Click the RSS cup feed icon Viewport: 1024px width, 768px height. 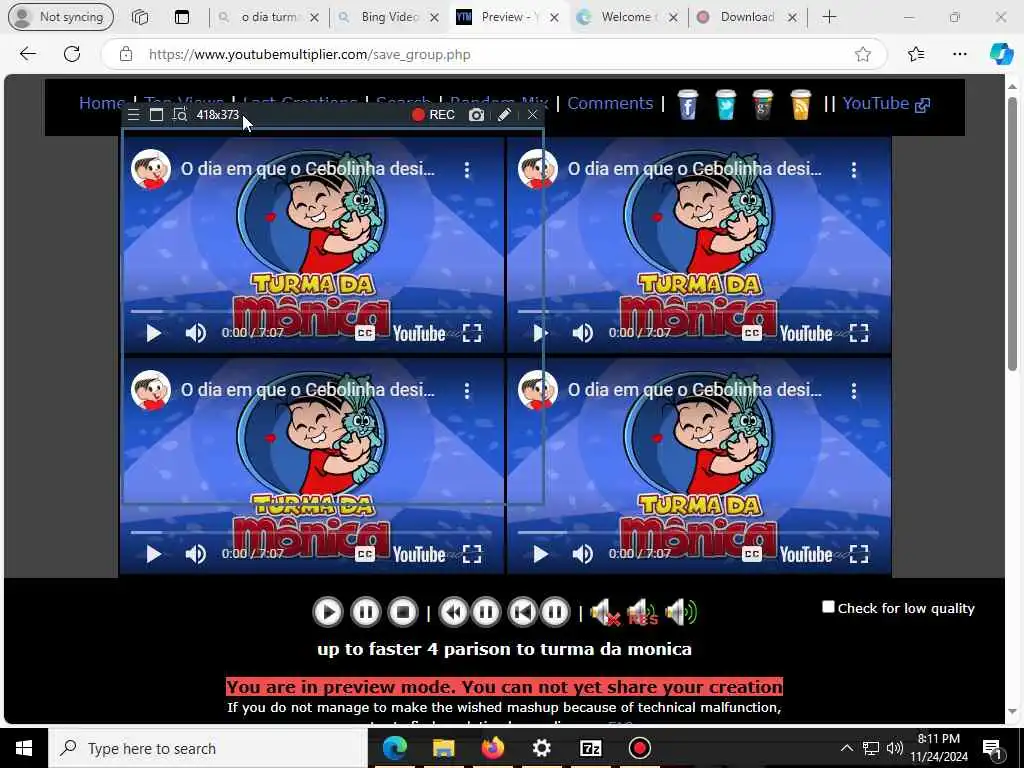click(x=800, y=104)
